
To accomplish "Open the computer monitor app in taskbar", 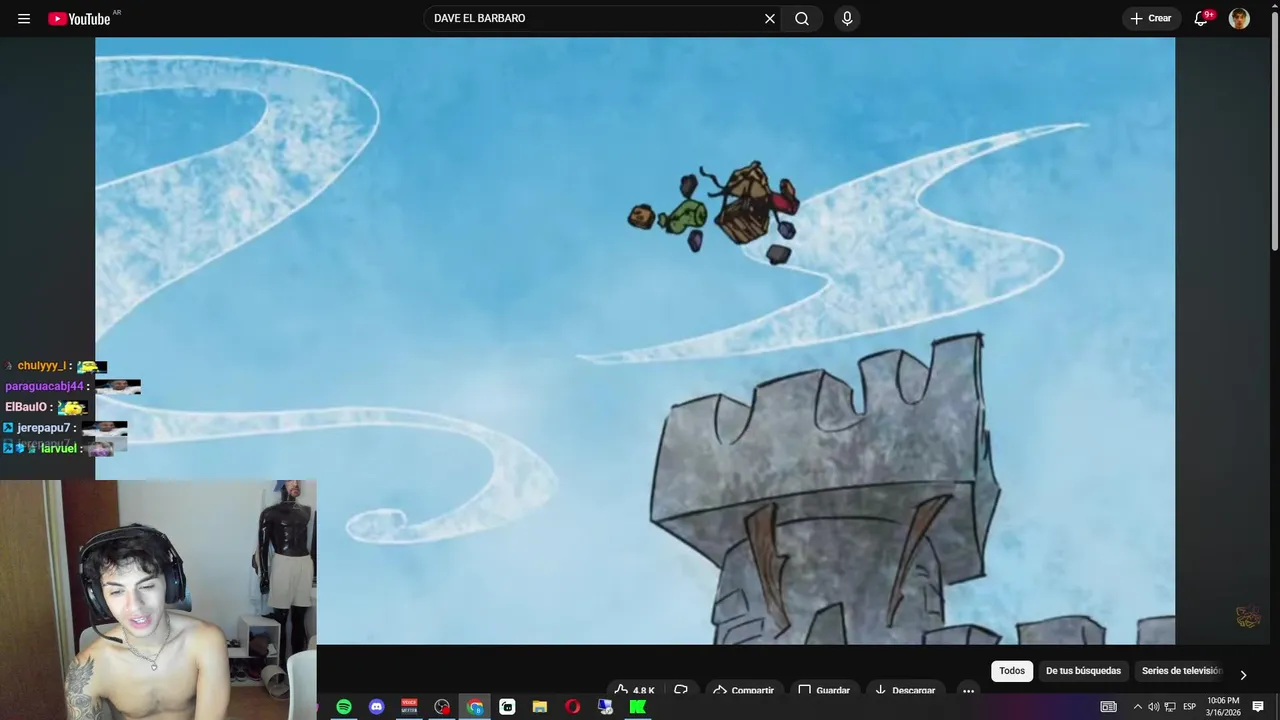I will [605, 707].
